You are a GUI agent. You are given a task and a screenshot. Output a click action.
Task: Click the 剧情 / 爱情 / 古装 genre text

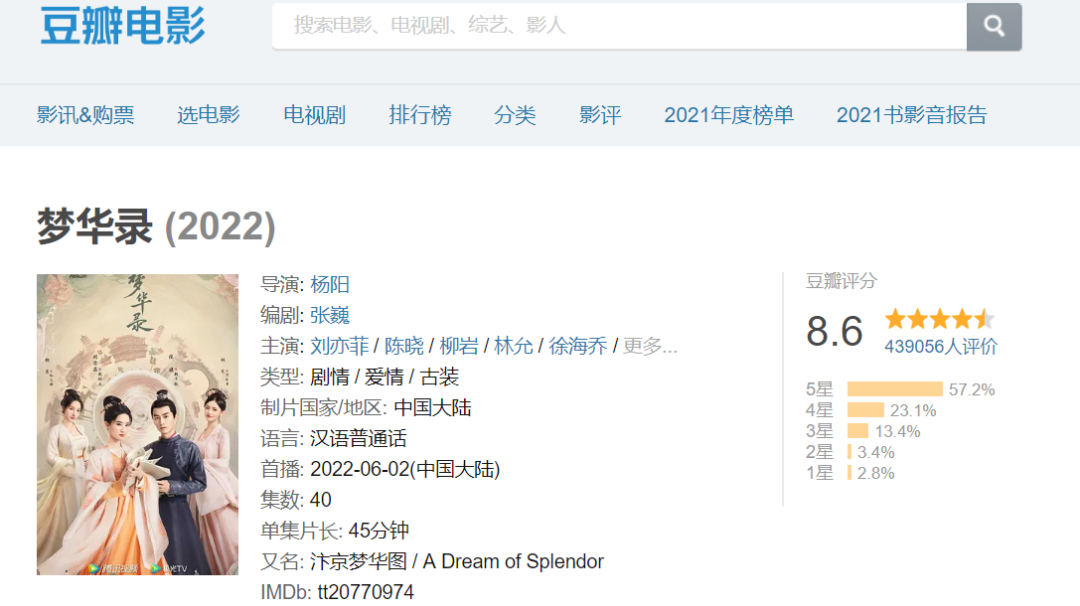pyautogui.click(x=384, y=377)
